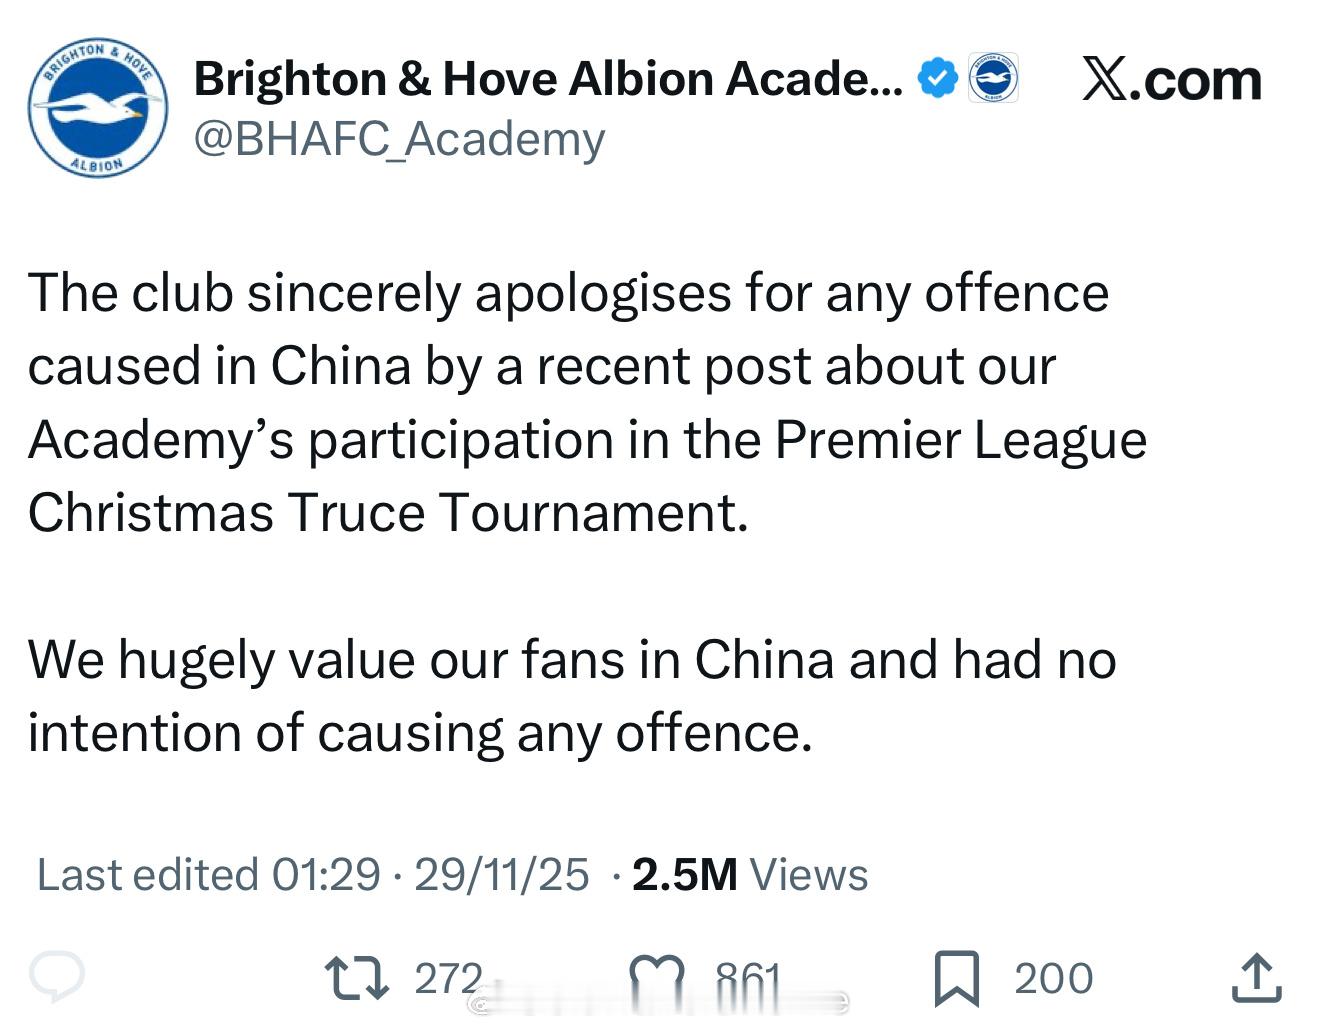Like the post with the heart icon
This screenshot has height=1028, width=1320.
pyautogui.click(x=657, y=978)
